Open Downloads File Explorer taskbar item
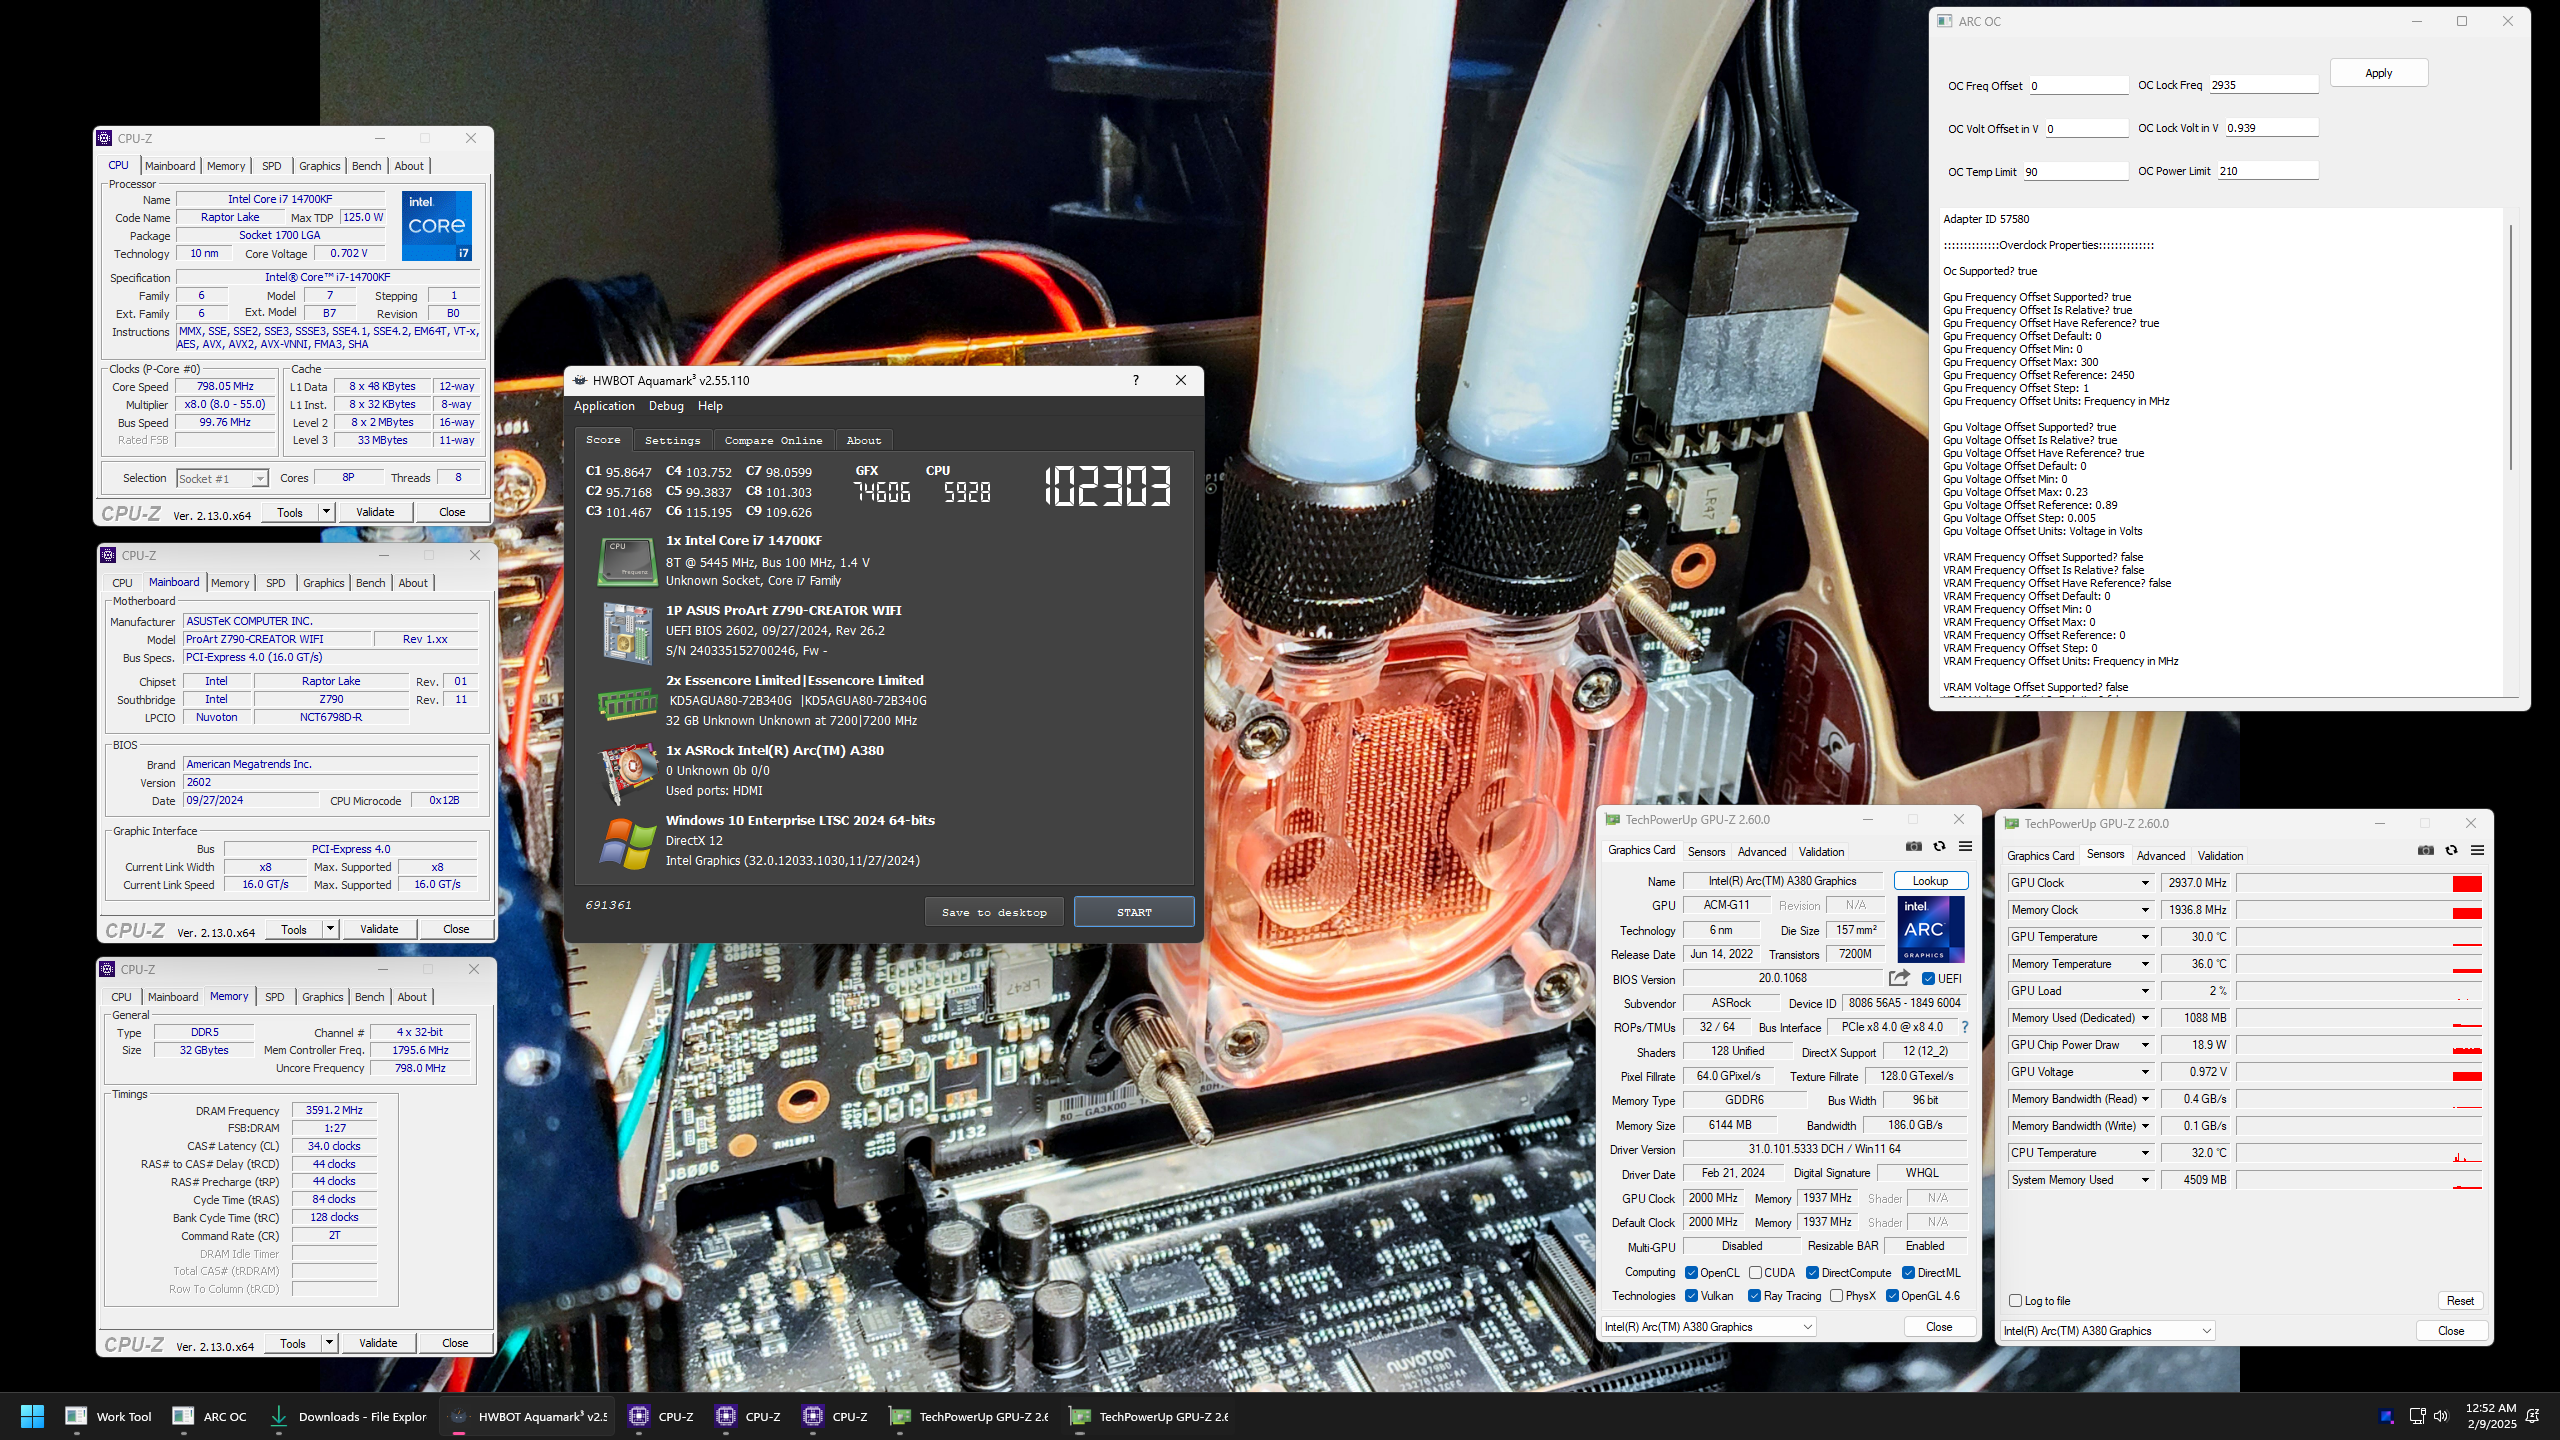 point(349,1416)
